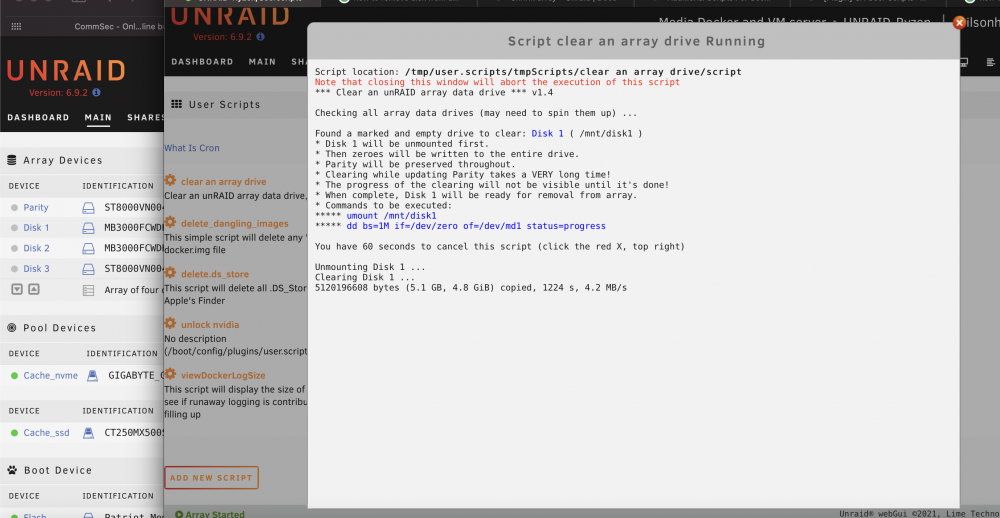
Task: Click the Parity drive icon
Action: (88, 207)
